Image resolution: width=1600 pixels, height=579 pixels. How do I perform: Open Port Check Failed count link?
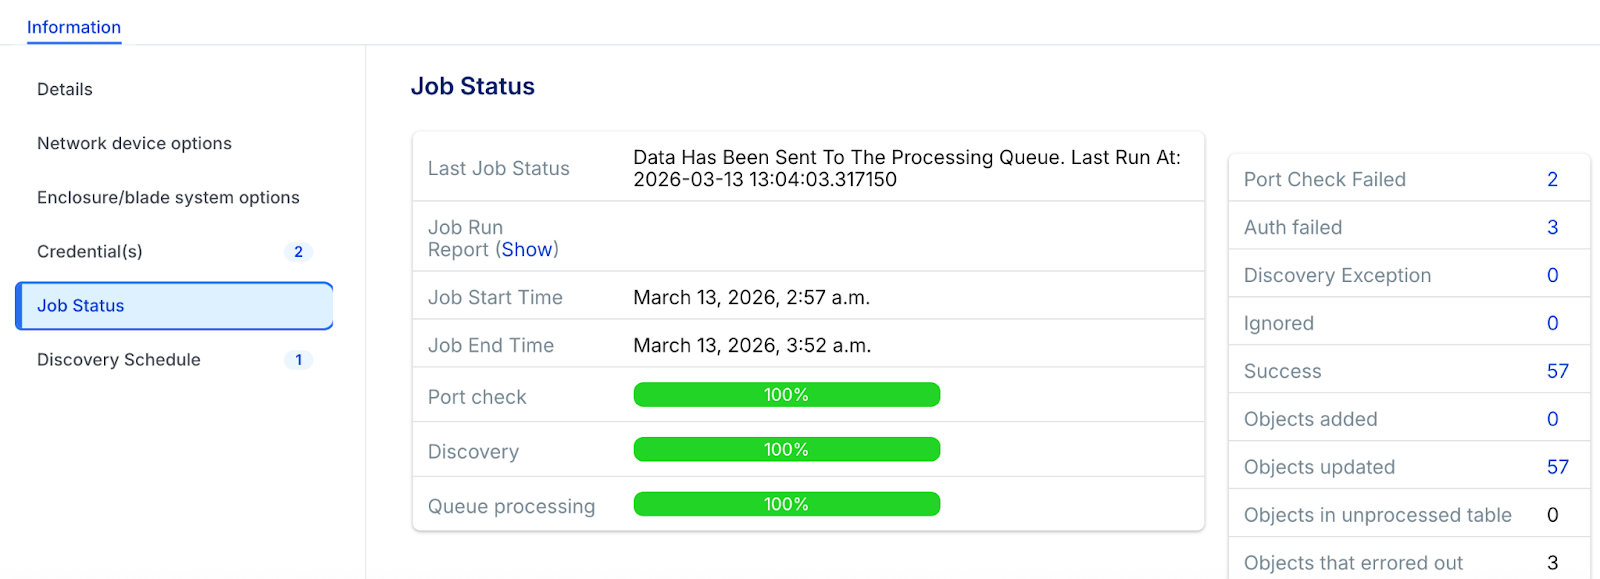coord(1552,179)
